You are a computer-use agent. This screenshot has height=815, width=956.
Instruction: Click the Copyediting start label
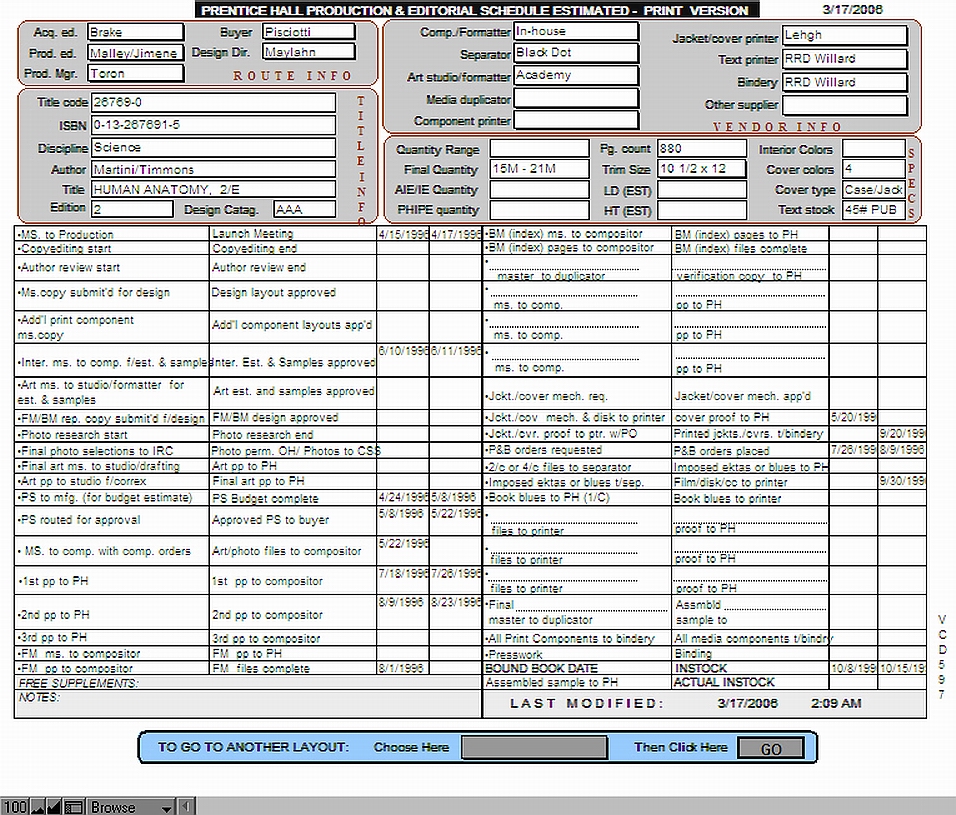click(x=65, y=249)
